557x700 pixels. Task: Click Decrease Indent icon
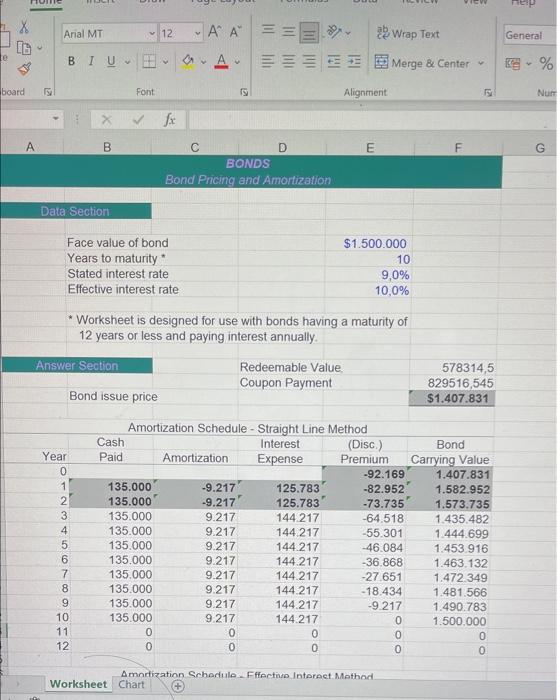coord(333,62)
